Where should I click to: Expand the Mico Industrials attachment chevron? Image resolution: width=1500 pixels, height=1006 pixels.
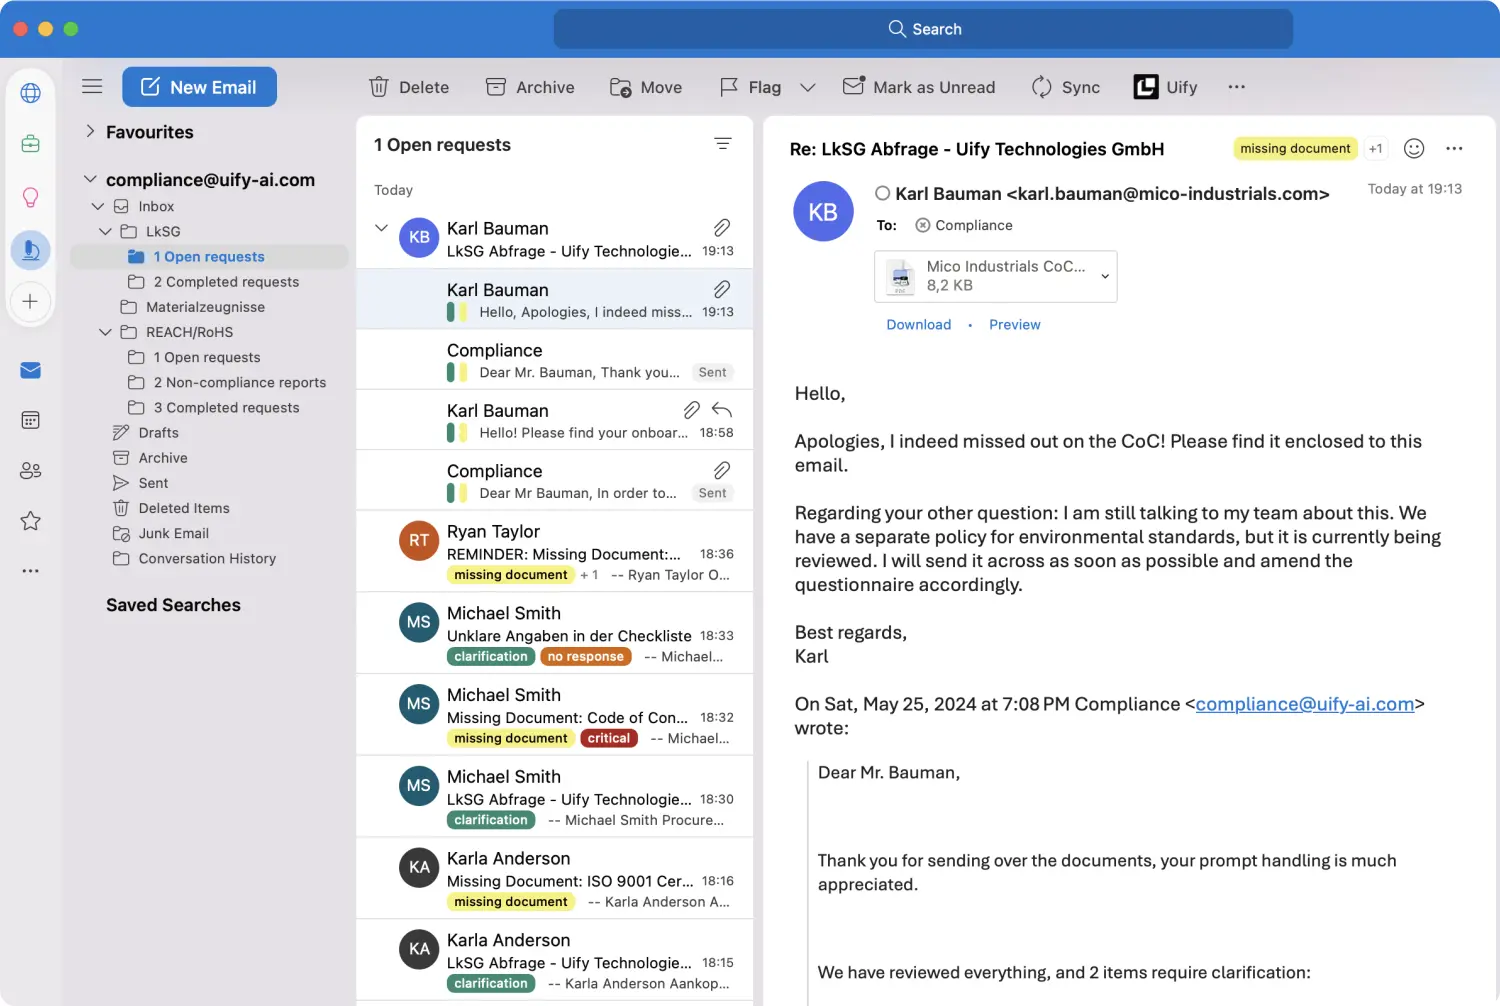[x=1104, y=277]
